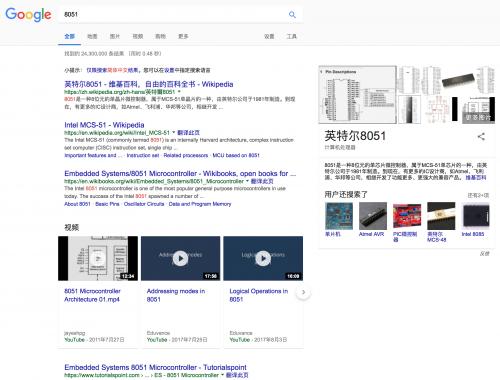Screen dimensions: 500x380
Task: Open 8051 Microcontroller Architecture 01.mp4 title link
Action: click(x=92, y=295)
